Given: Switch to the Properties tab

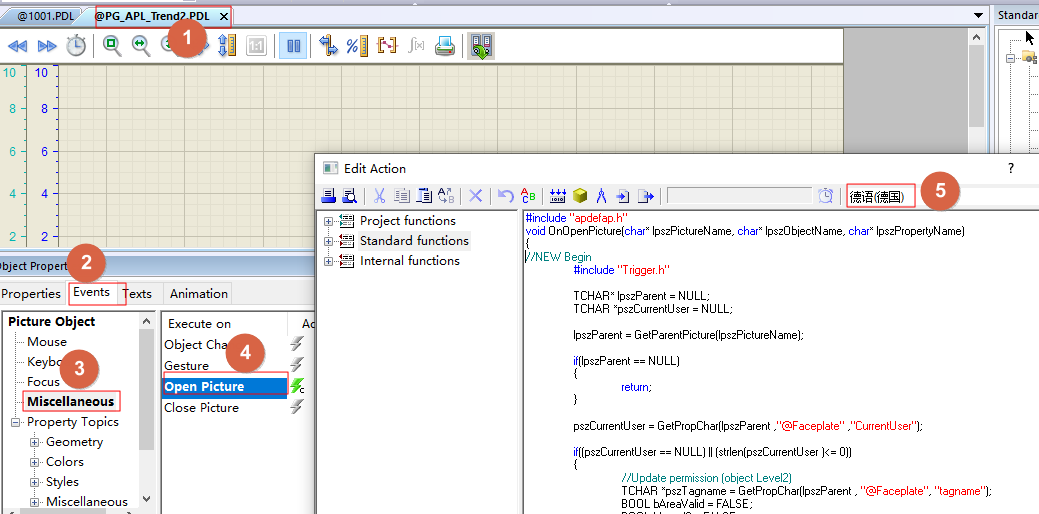Looking at the screenshot, I should [31, 294].
